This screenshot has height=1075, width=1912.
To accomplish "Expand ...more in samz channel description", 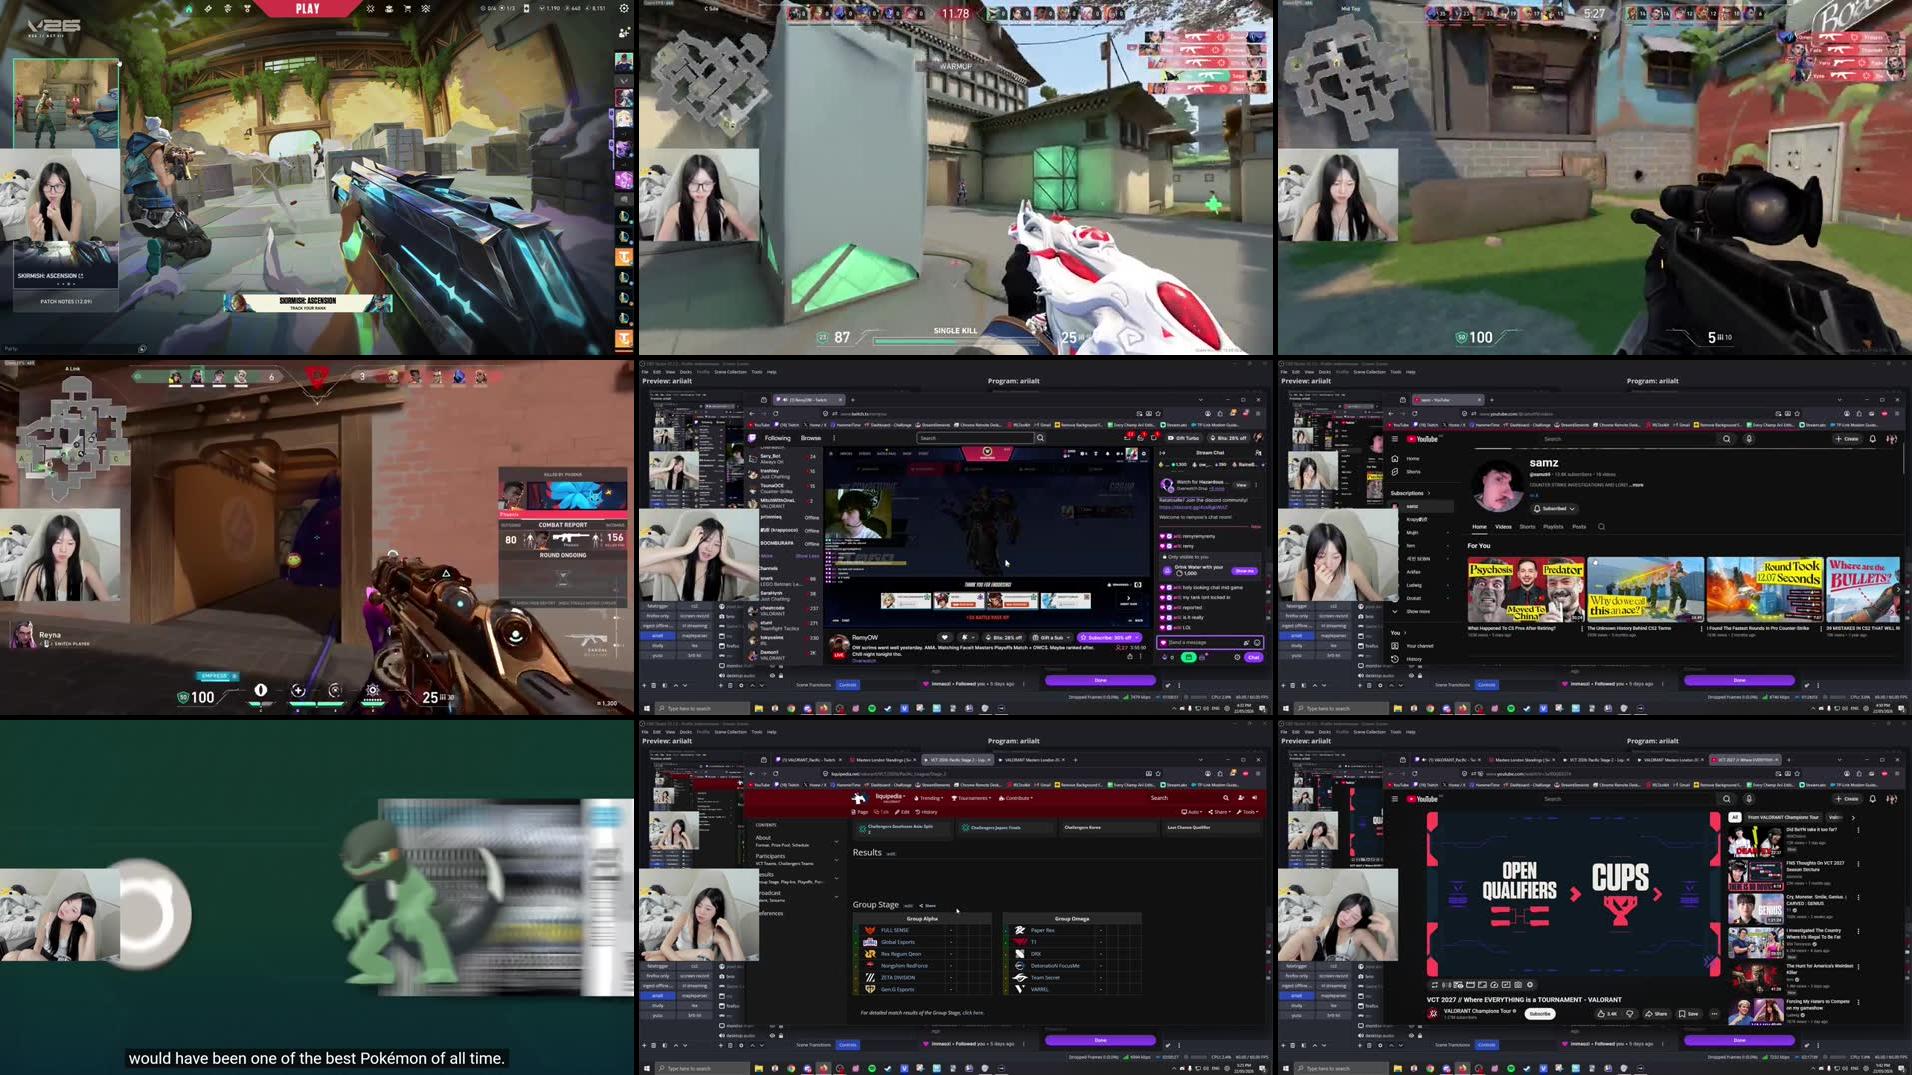I will pos(1637,485).
